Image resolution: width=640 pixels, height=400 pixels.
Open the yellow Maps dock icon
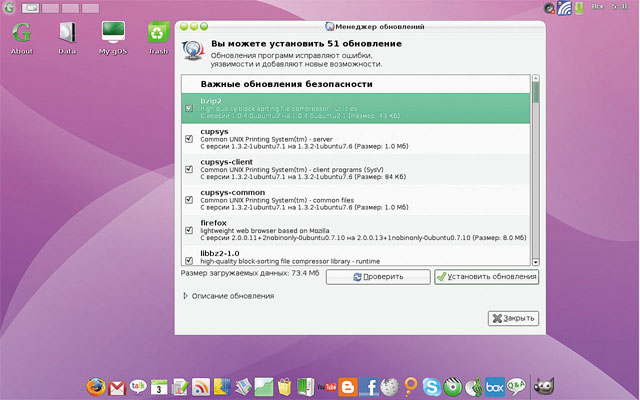coord(222,387)
